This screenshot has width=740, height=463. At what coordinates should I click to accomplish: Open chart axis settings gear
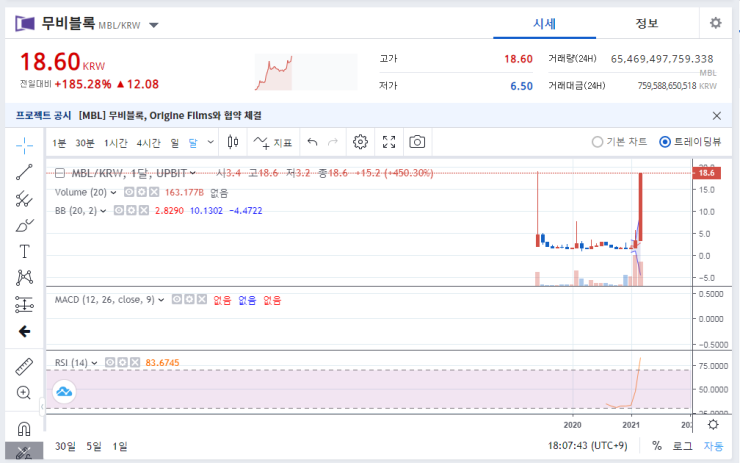(x=713, y=424)
